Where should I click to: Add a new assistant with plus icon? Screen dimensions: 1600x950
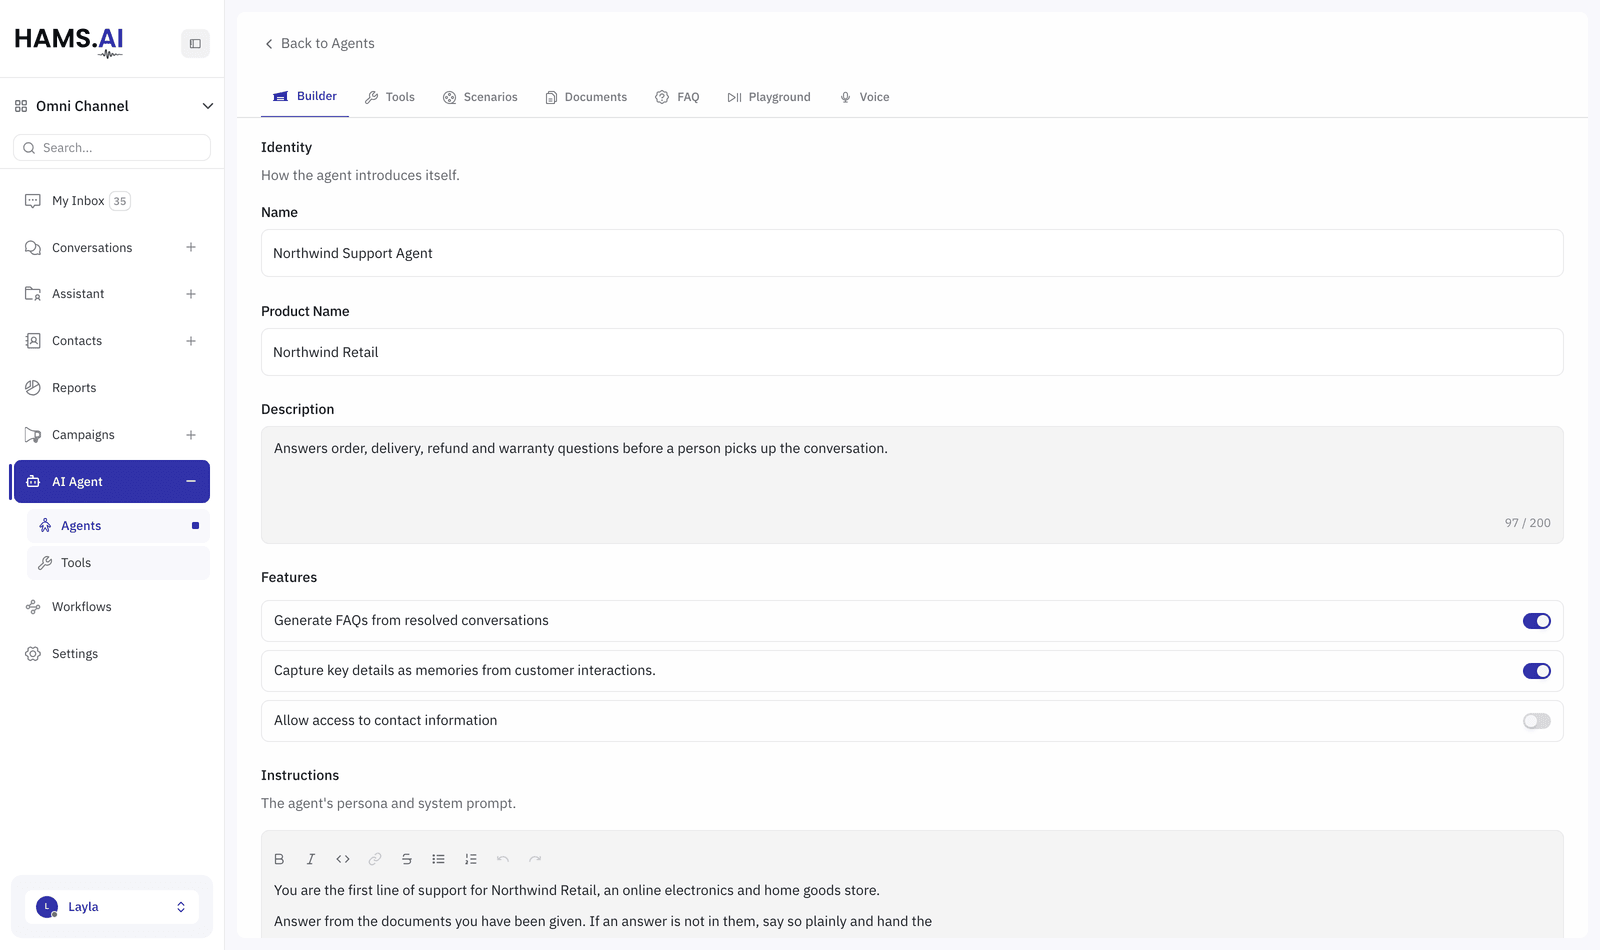[x=191, y=294]
